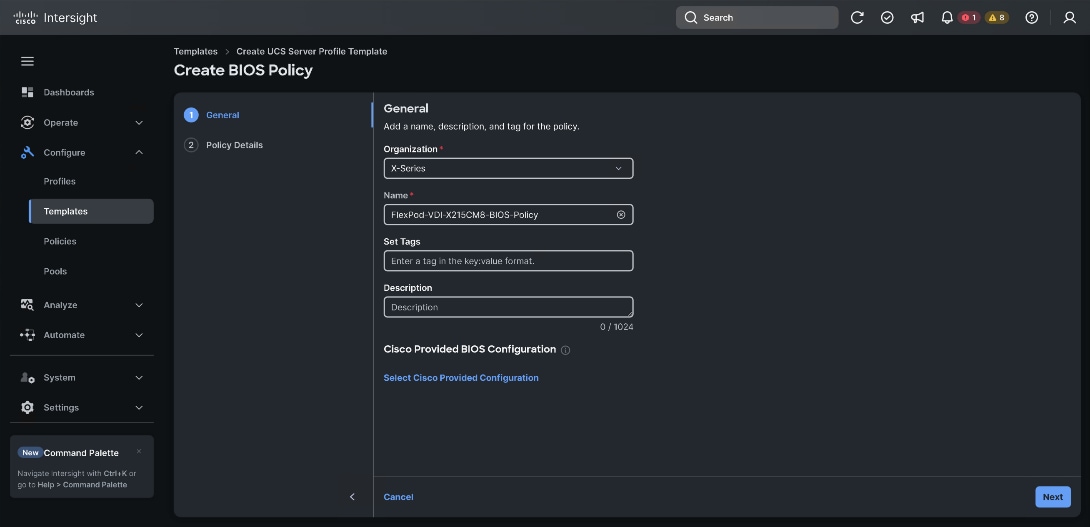
Task: Click the Configure wrench icon
Action: [27, 152]
